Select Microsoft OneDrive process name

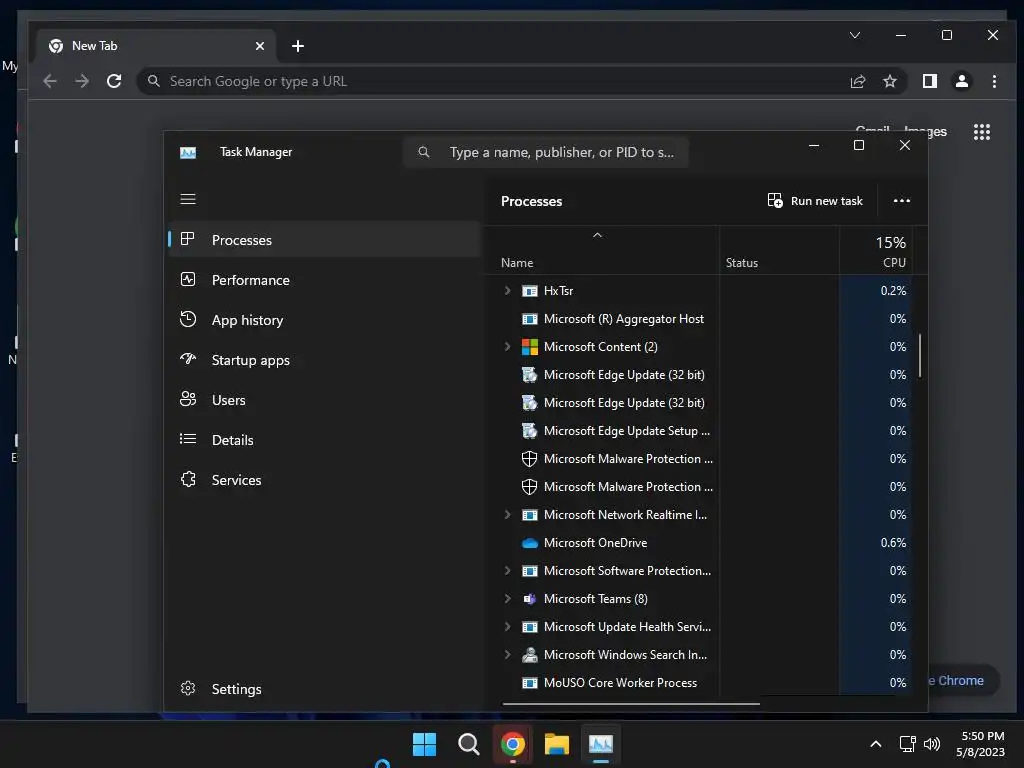tap(595, 543)
